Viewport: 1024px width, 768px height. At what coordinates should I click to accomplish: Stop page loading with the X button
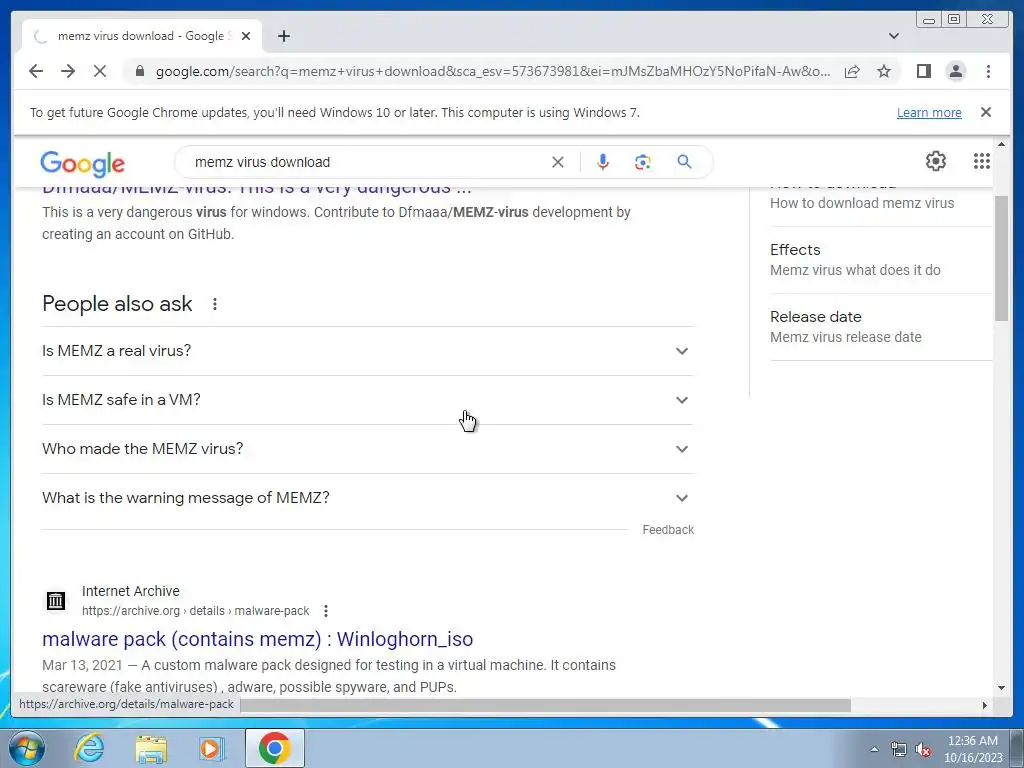pyautogui.click(x=100, y=71)
